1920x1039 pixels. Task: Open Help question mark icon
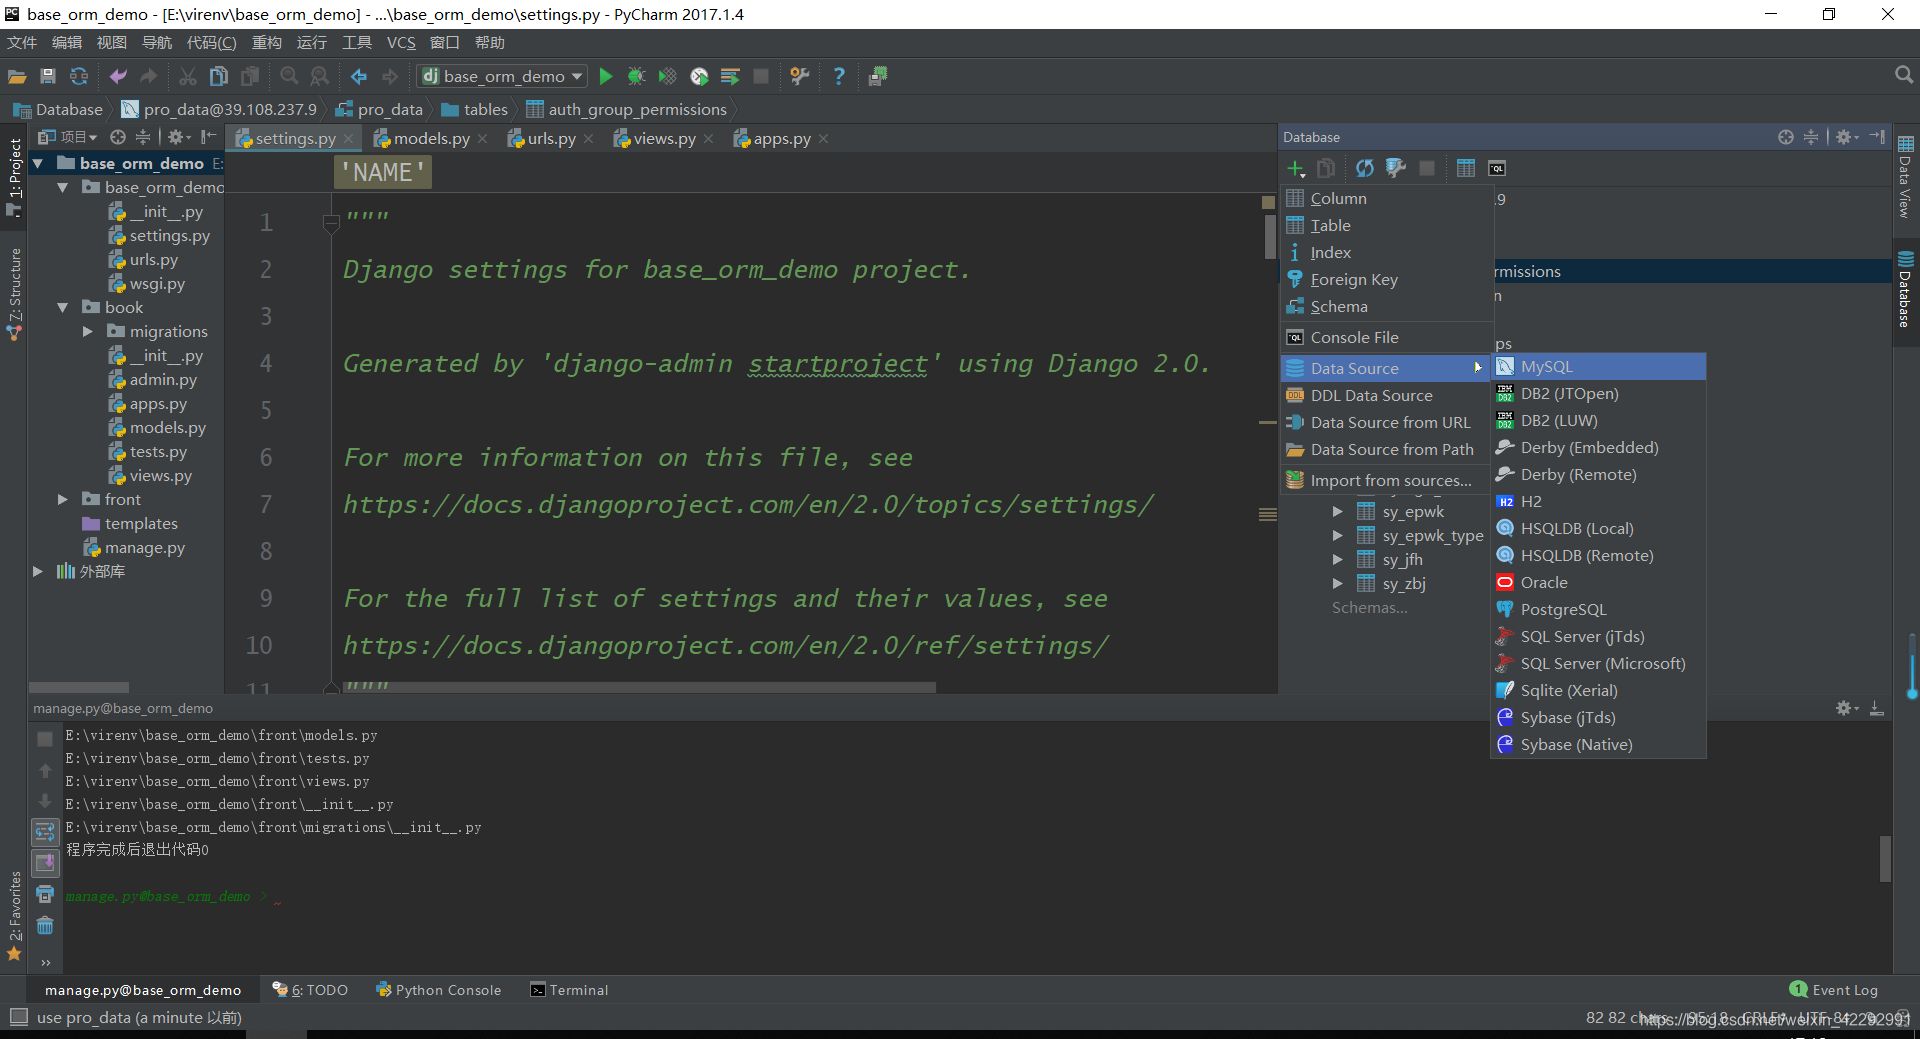839,76
